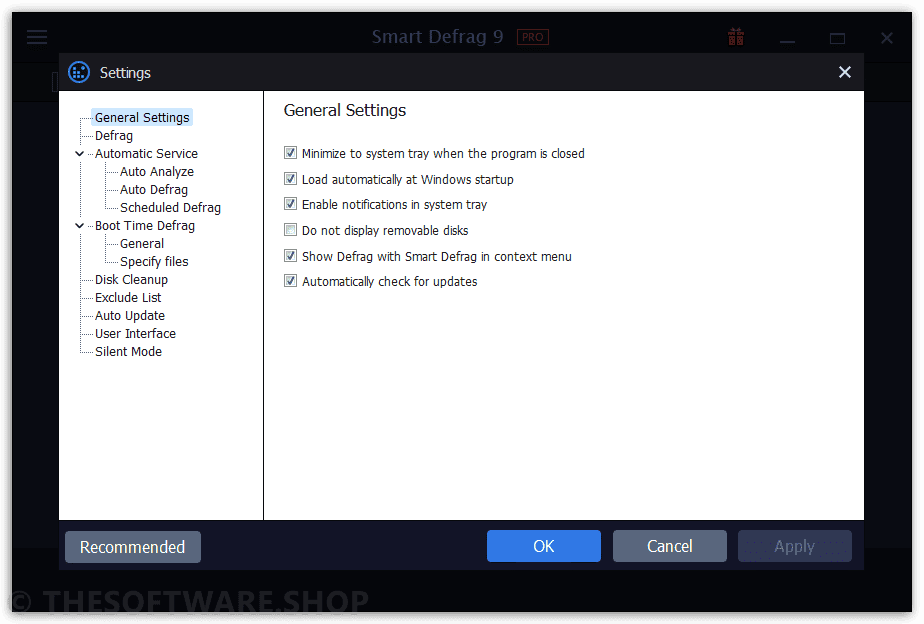Click the gift box icon in title bar

tap(735, 37)
